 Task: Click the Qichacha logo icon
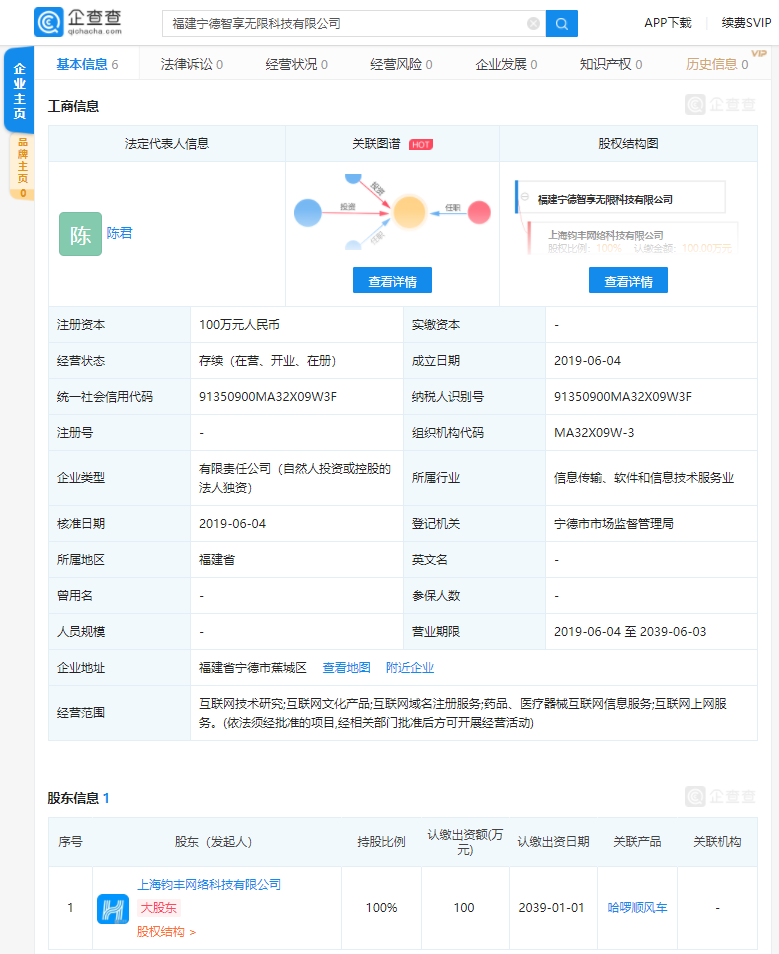[x=49, y=23]
